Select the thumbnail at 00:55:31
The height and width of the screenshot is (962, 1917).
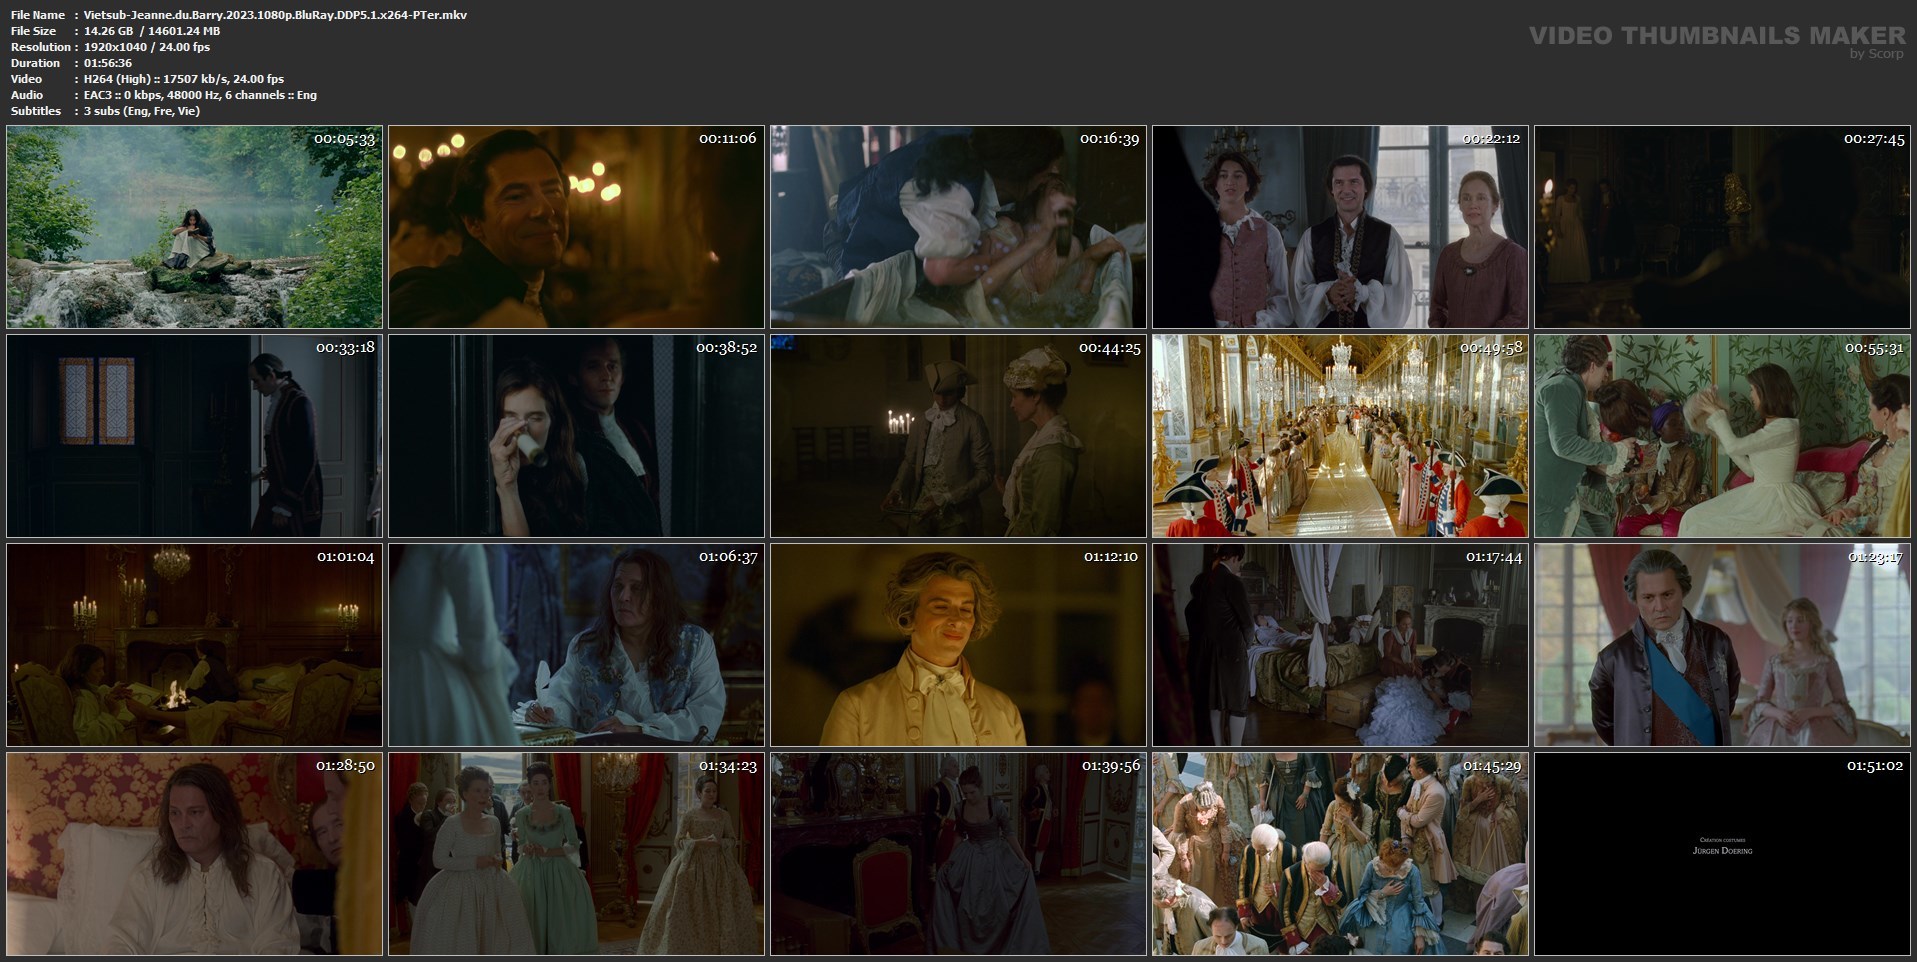pyautogui.click(x=1722, y=436)
